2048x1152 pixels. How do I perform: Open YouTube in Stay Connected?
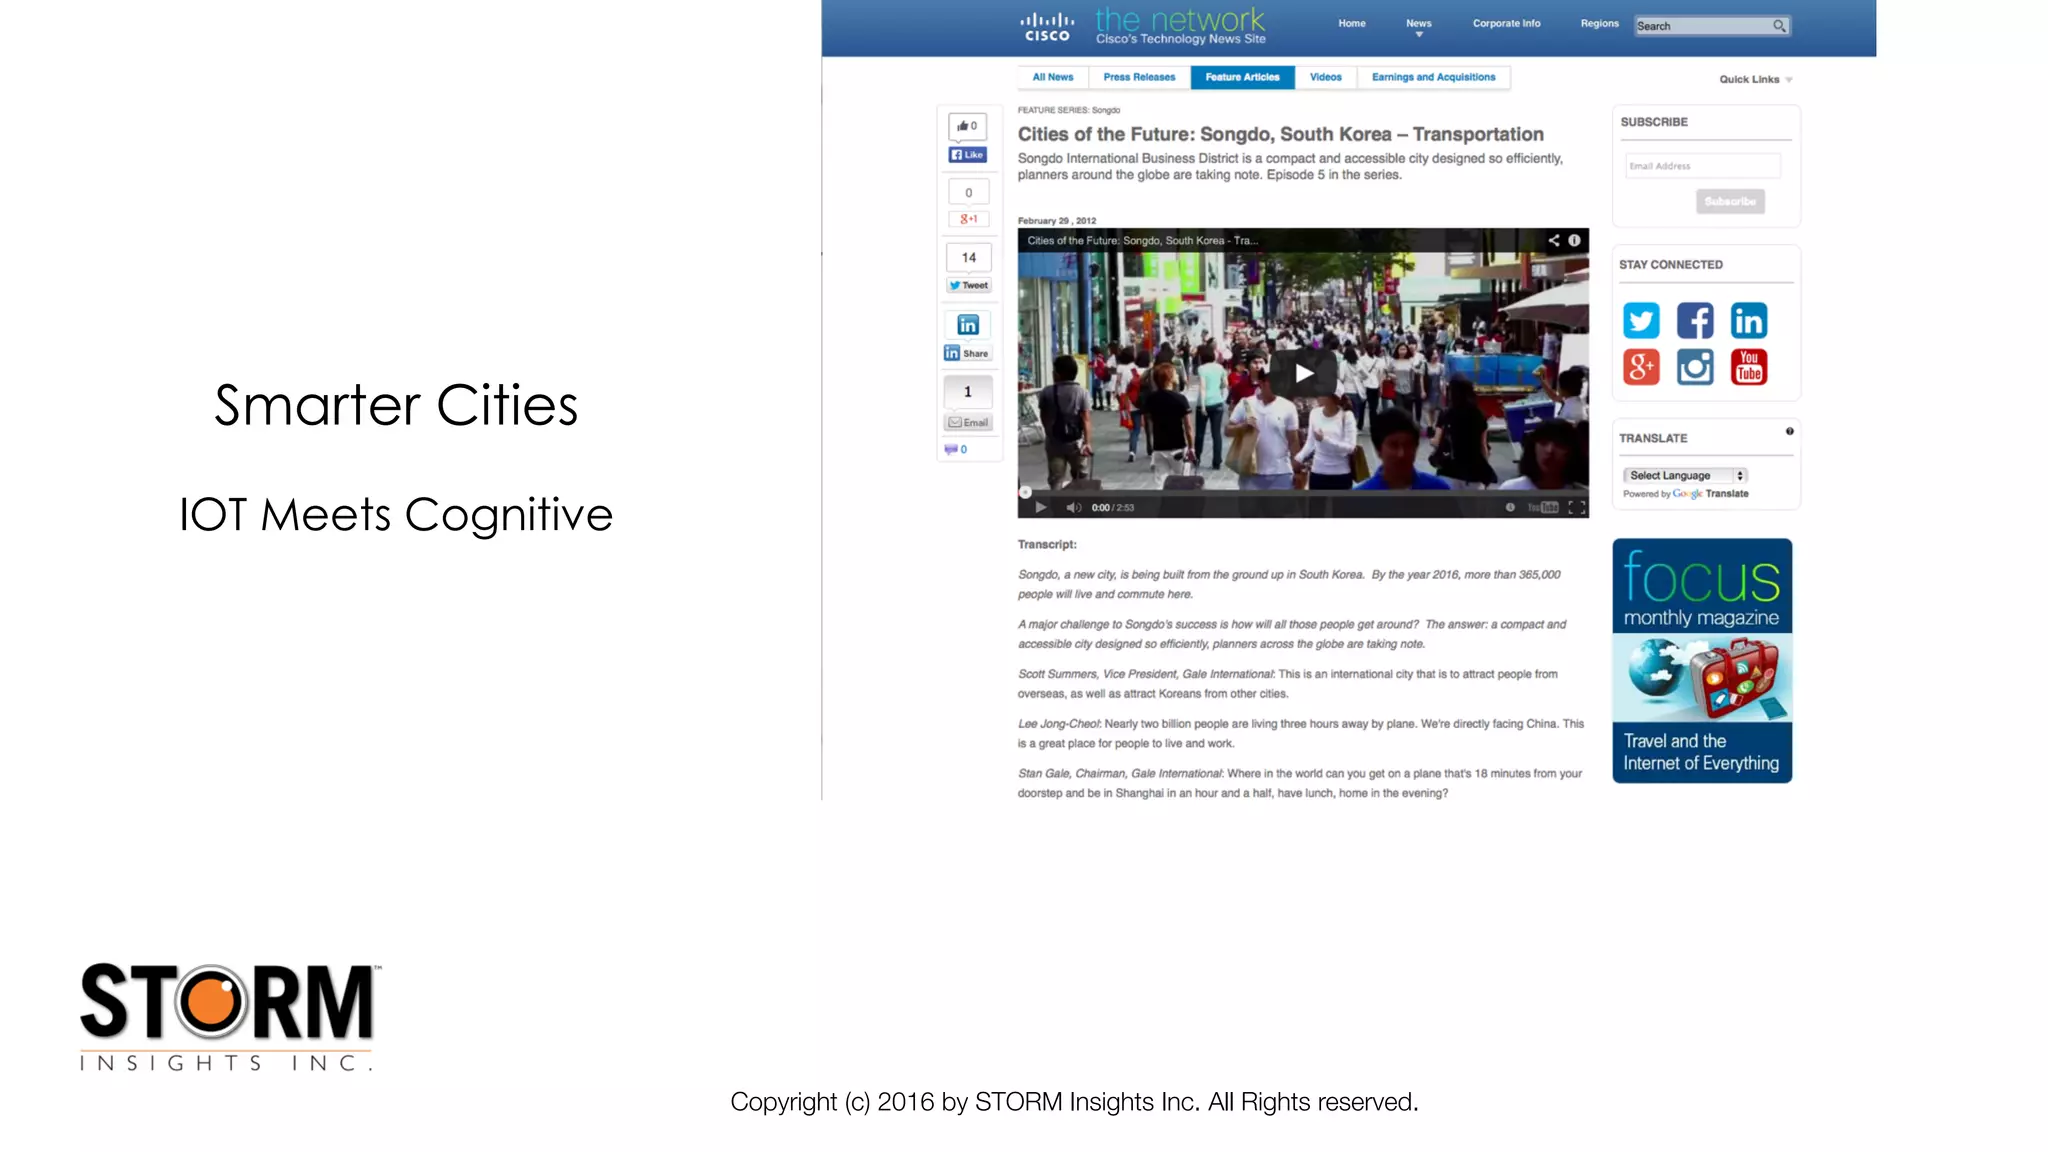pos(1748,367)
